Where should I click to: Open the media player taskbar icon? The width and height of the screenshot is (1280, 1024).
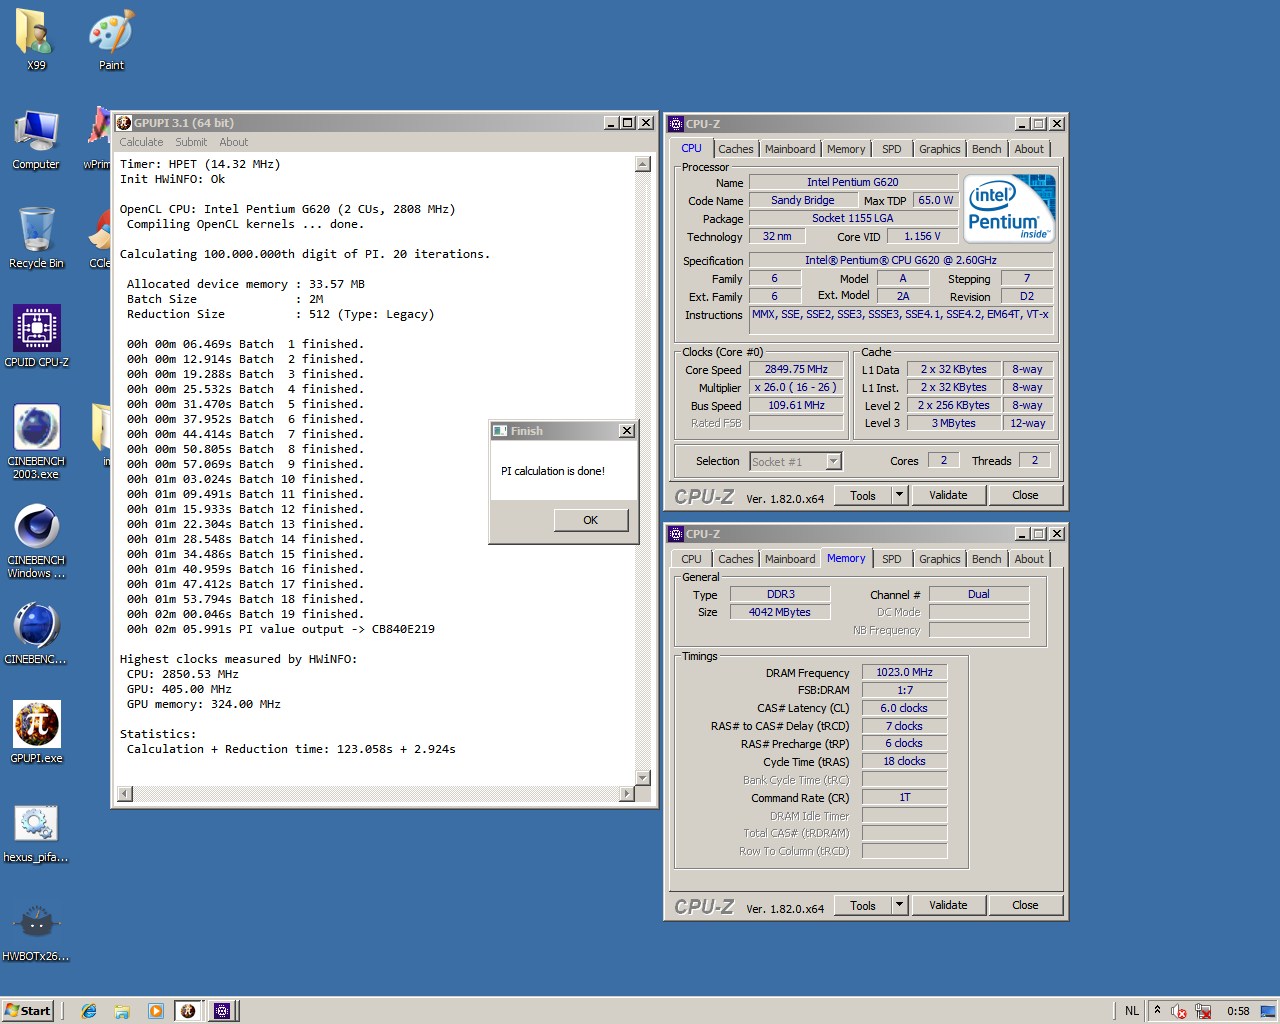(155, 1011)
